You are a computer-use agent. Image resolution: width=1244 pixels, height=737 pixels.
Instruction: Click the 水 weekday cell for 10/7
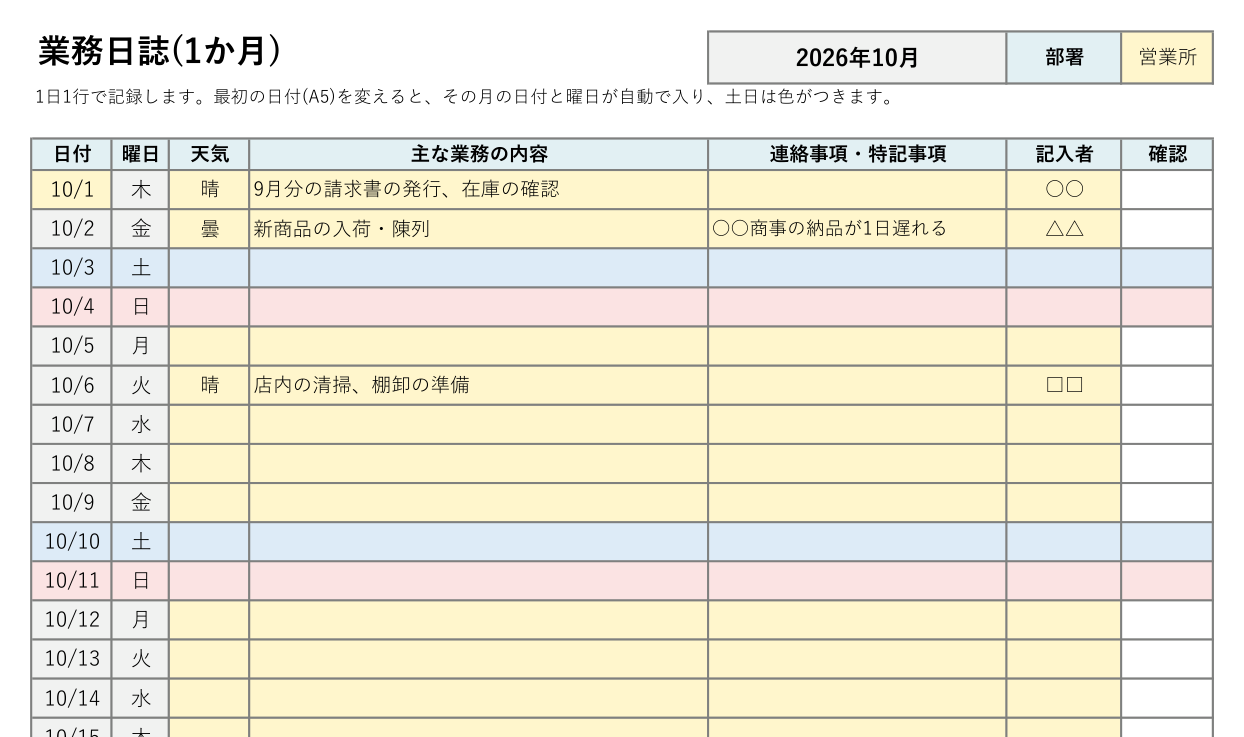click(140, 424)
